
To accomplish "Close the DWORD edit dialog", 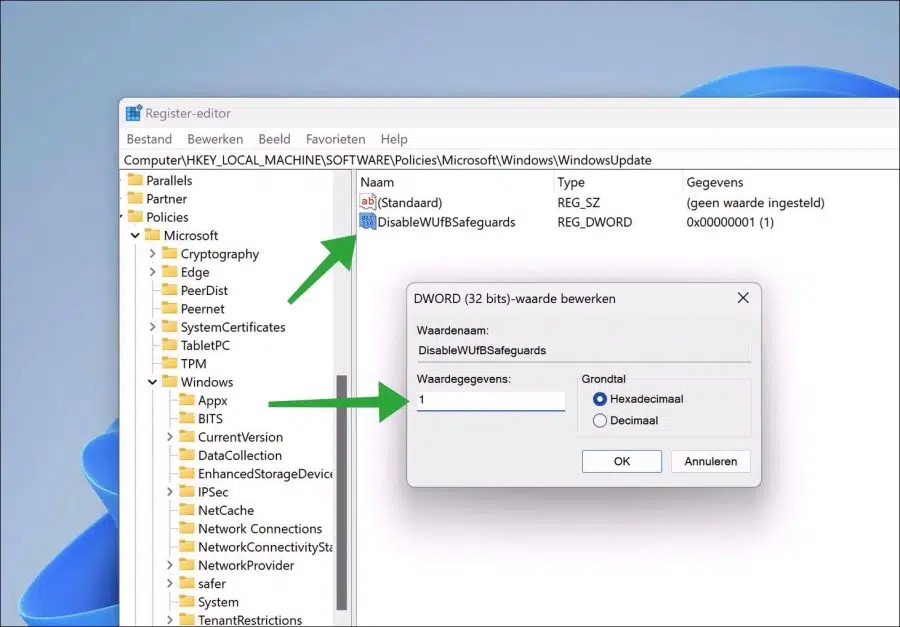I will [743, 298].
